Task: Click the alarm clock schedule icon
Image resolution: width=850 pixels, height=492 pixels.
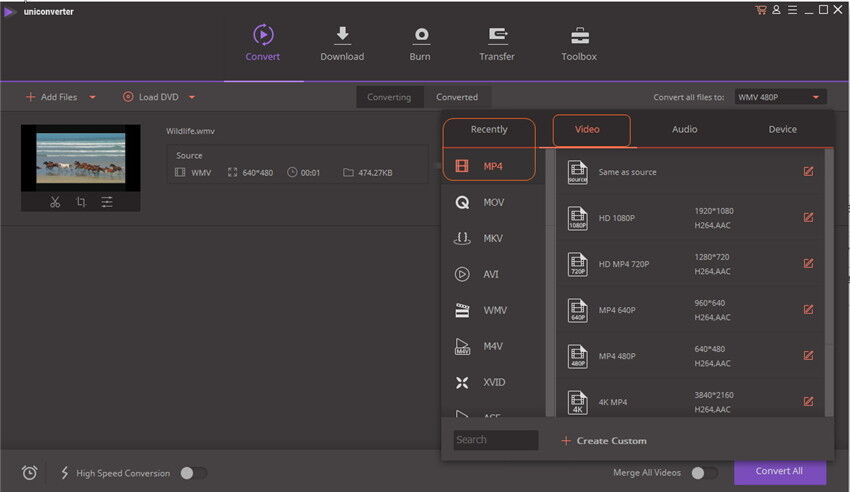Action: point(29,472)
